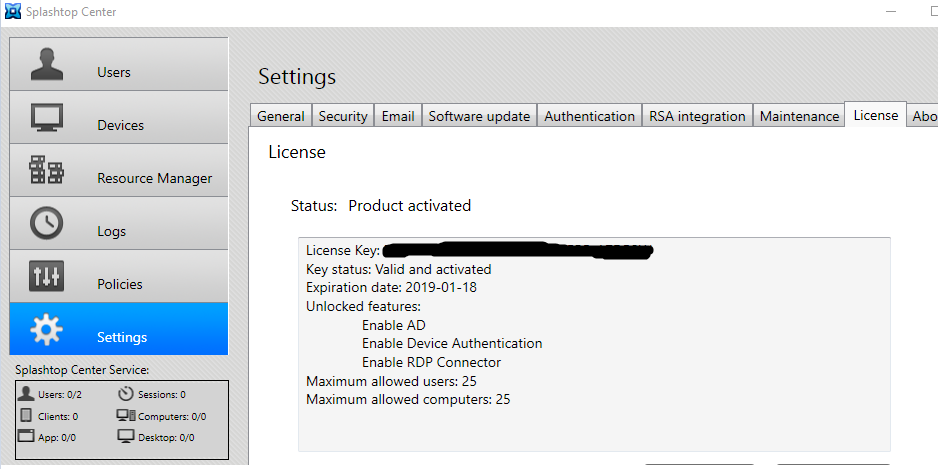The height and width of the screenshot is (469, 938).
Task: Switch to the General tab
Action: coord(281,116)
